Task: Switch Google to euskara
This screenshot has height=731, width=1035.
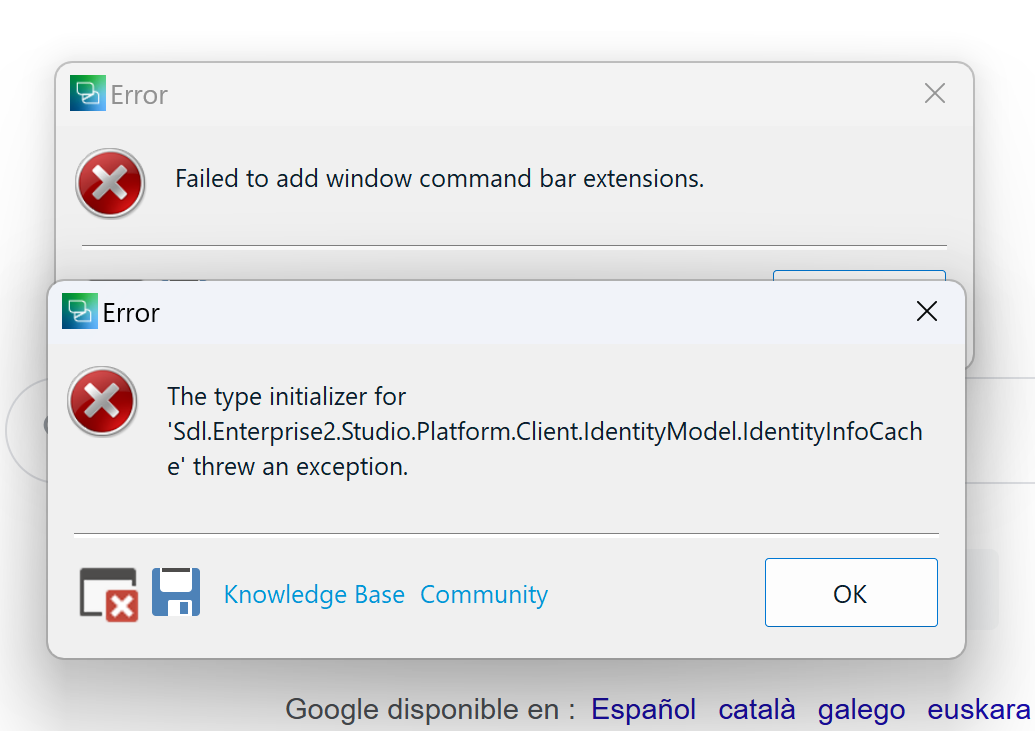Action: click(979, 709)
